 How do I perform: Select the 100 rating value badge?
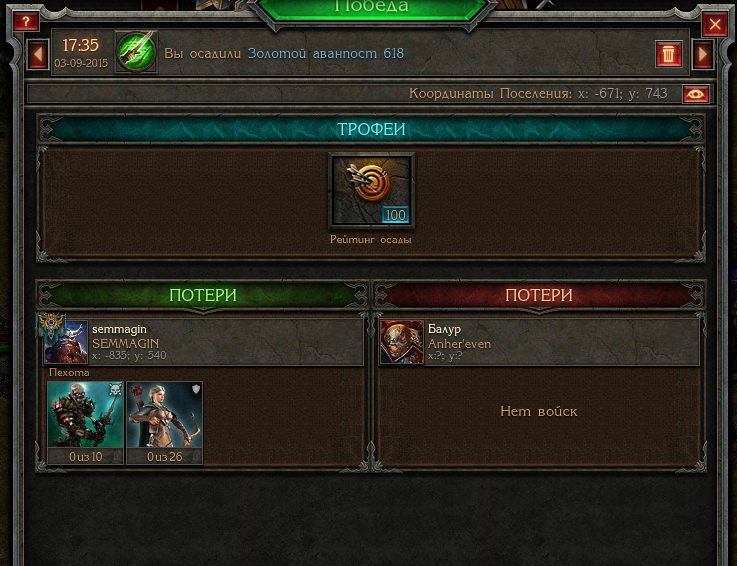tap(395, 215)
